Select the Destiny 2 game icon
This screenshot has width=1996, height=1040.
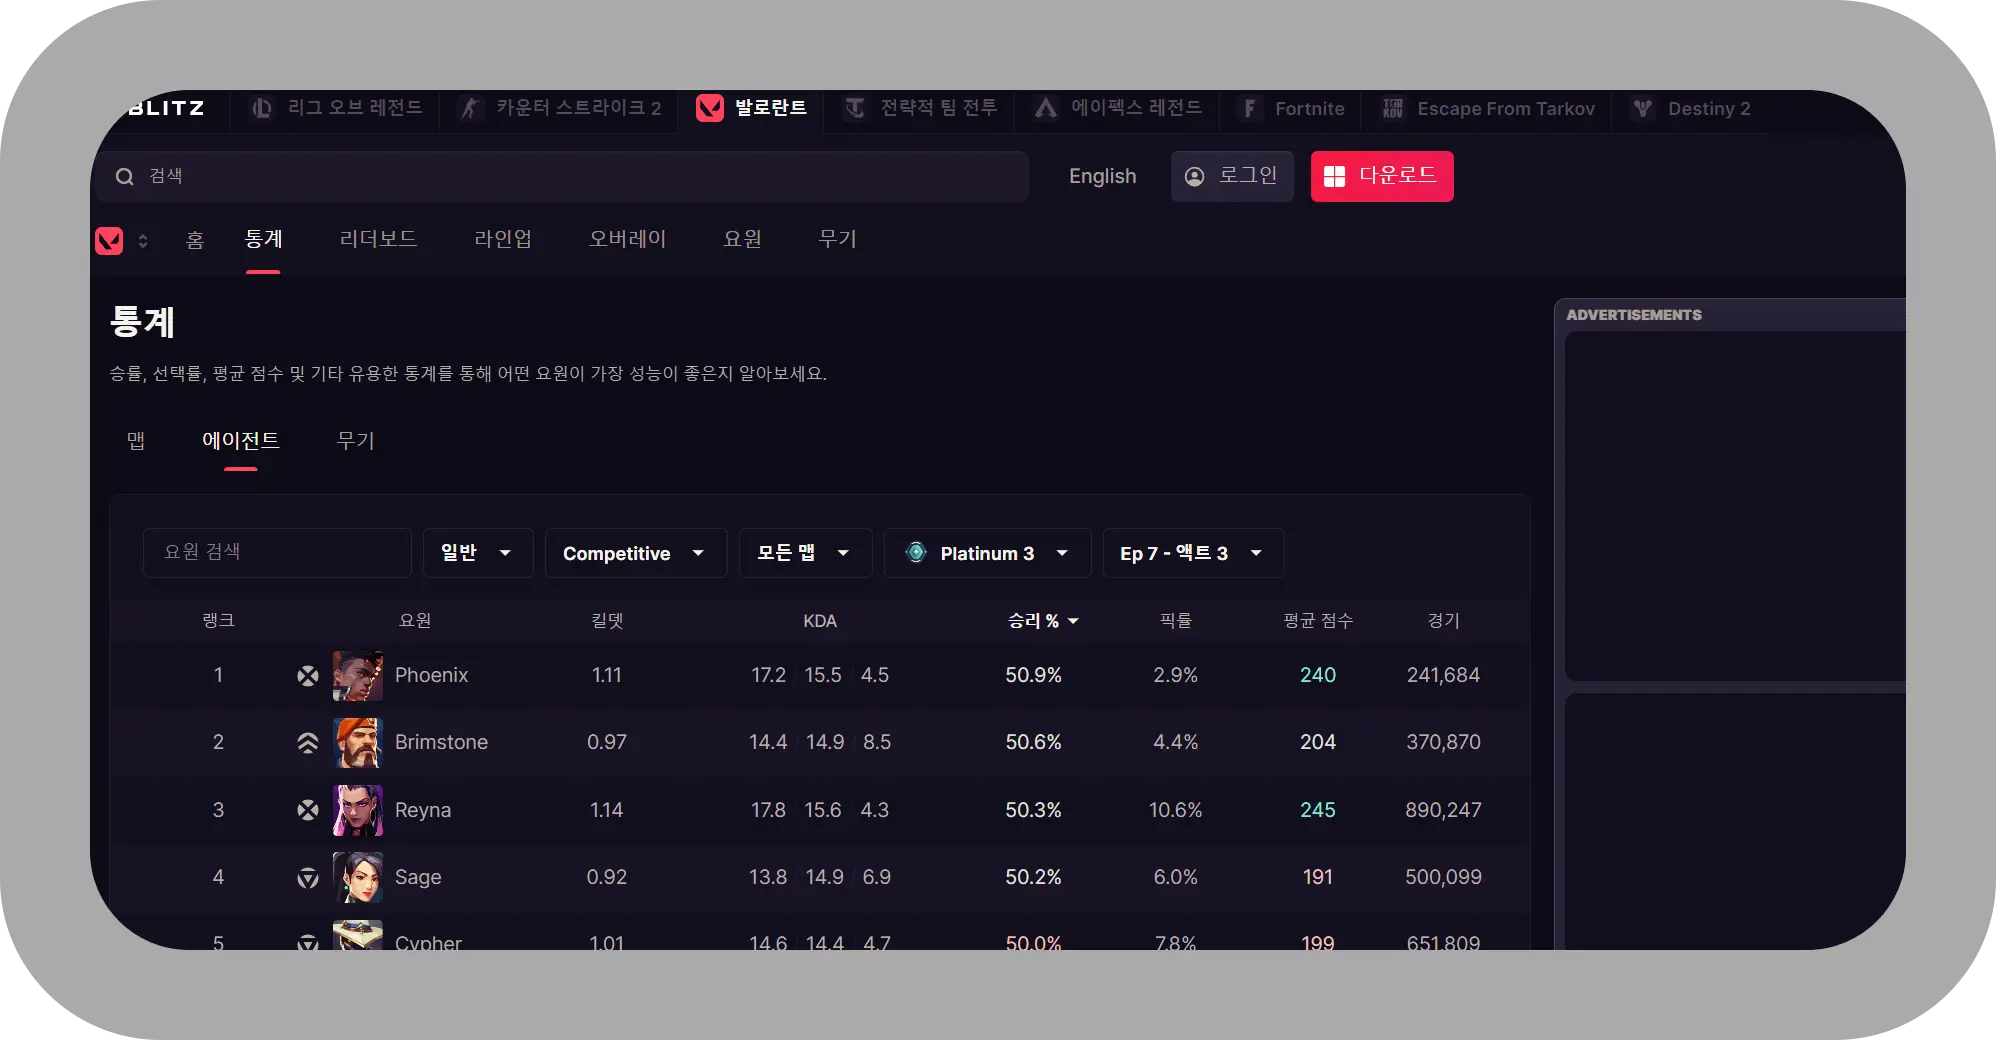point(1642,109)
